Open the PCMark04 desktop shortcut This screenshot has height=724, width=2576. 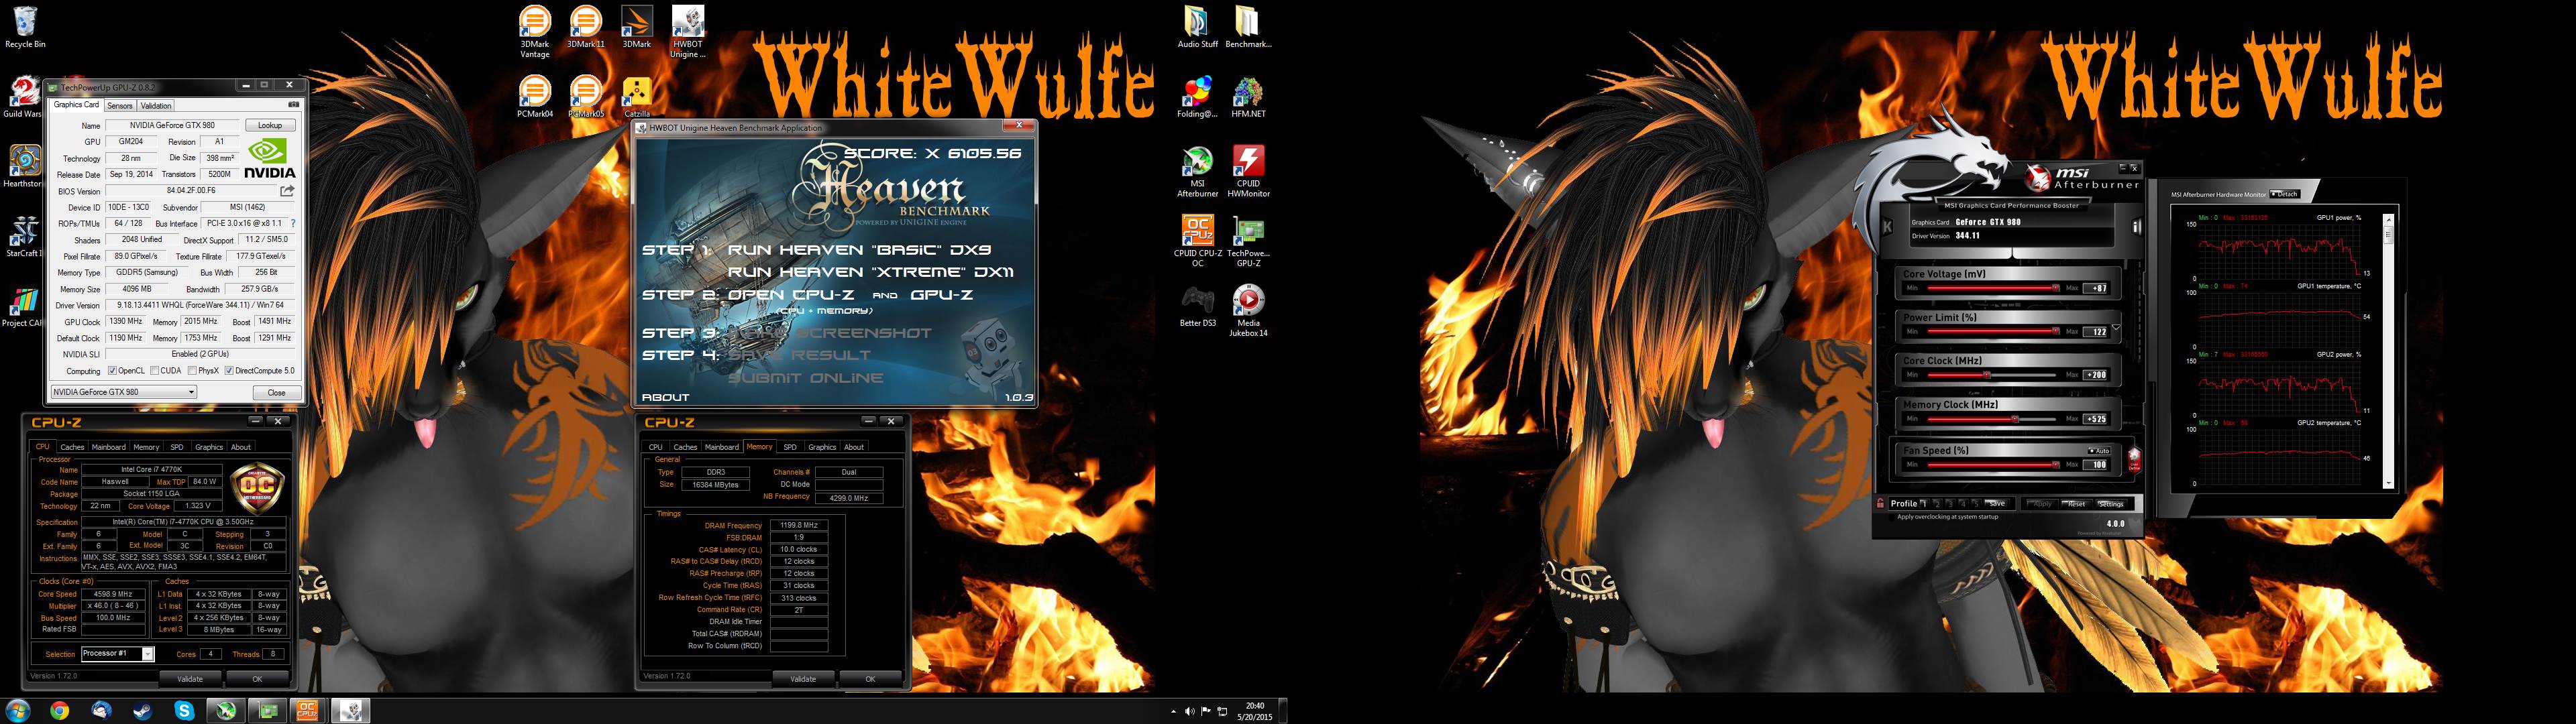535,97
